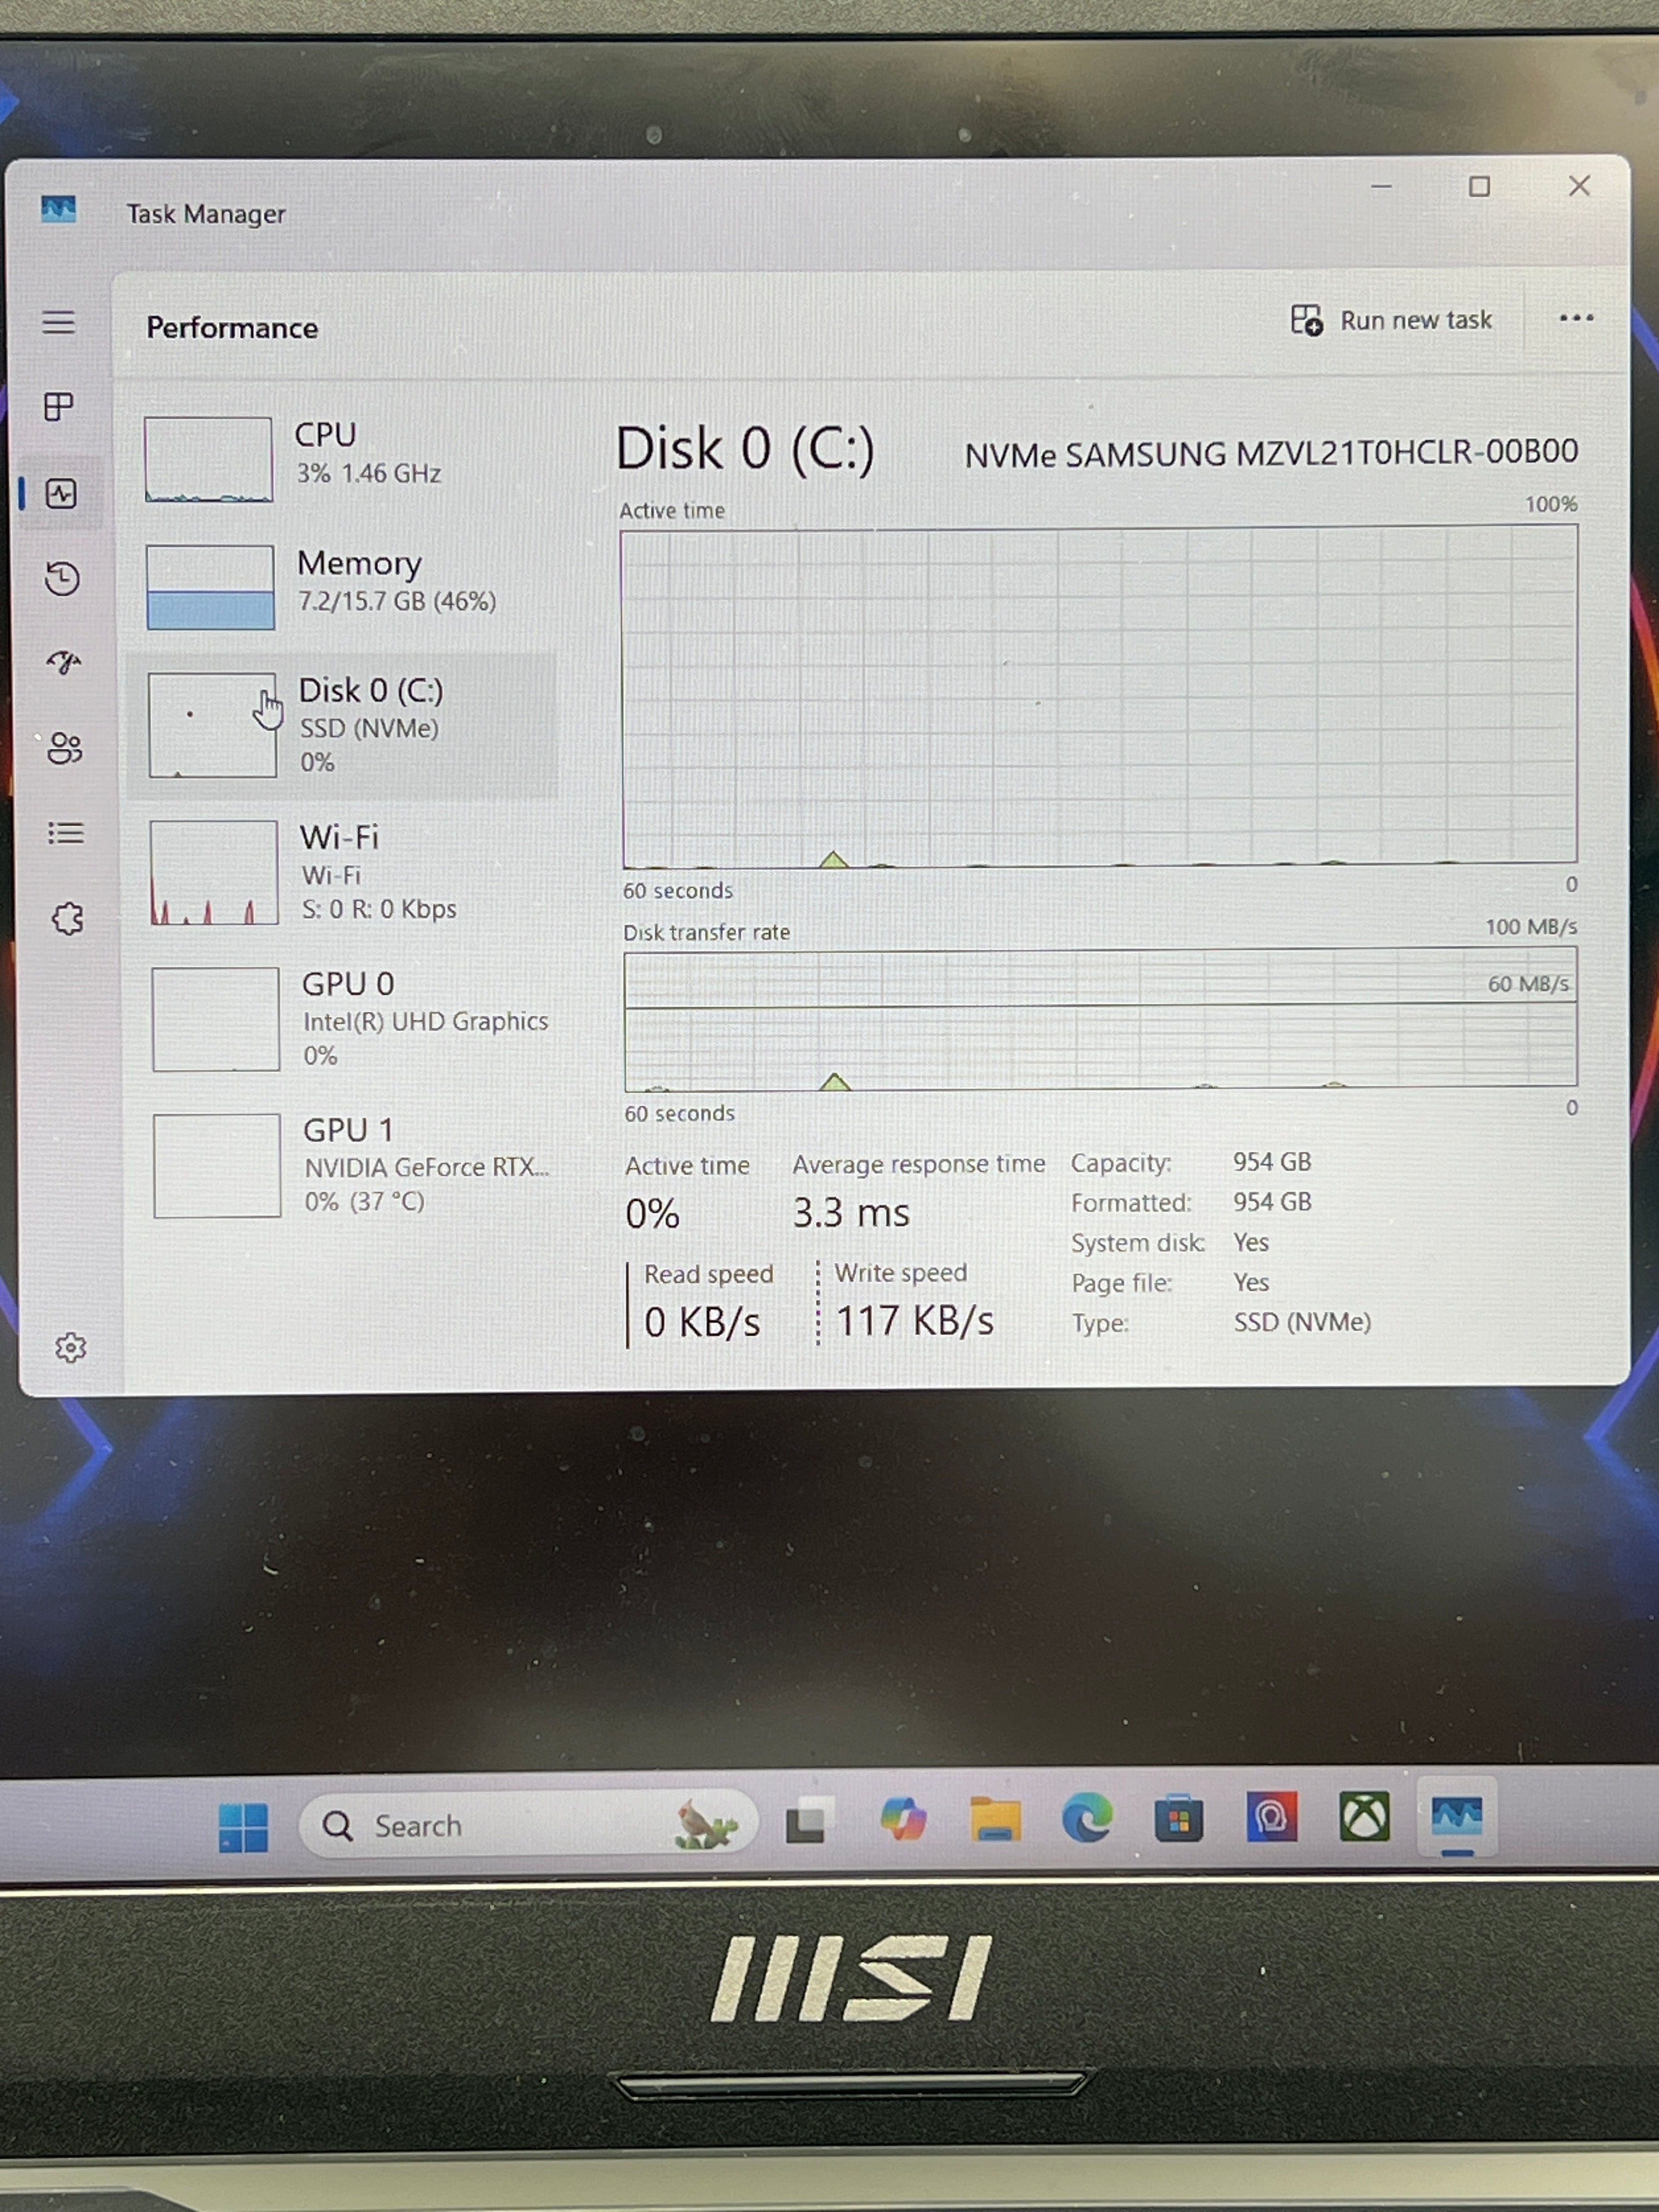1659x2212 pixels.
Task: Click the 0 KB/s read speed value
Action: (x=702, y=1322)
